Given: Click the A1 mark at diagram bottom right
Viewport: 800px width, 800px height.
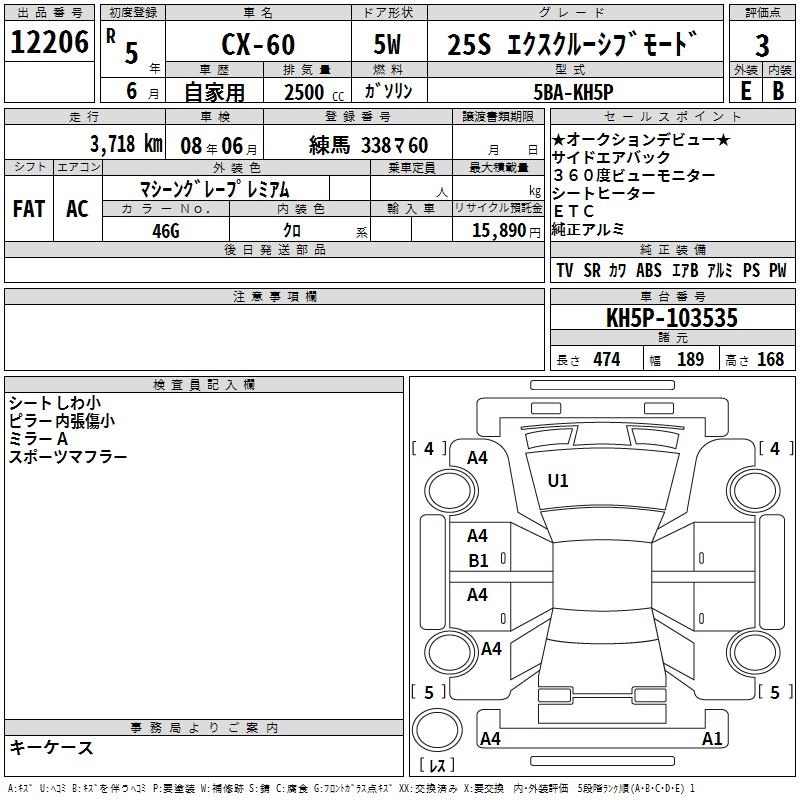Looking at the screenshot, I should coord(712,739).
